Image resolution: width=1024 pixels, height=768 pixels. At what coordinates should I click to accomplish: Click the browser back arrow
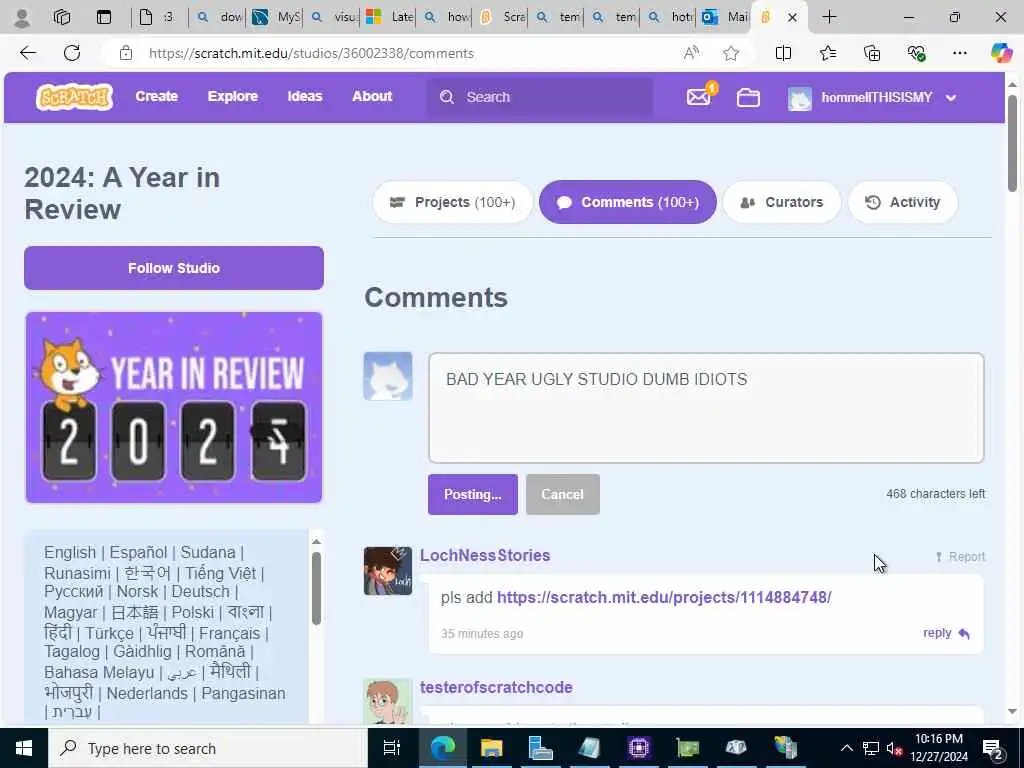pyautogui.click(x=28, y=53)
